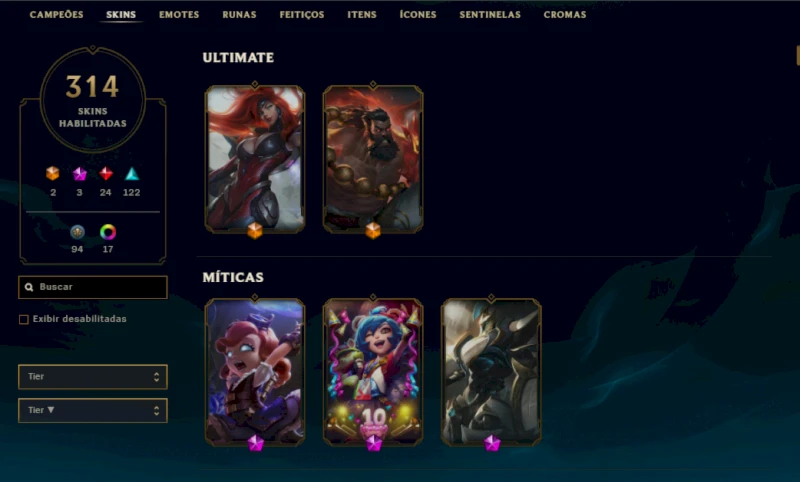
Task: Click the pink gem under the armored Hecarim card
Action: coord(492,443)
